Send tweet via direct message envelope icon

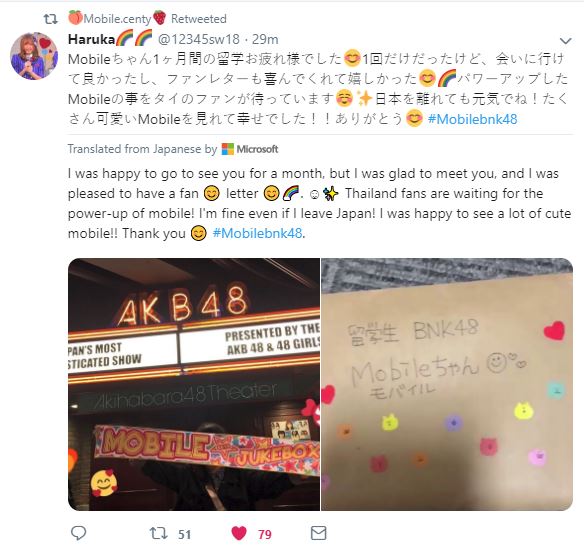point(318,533)
